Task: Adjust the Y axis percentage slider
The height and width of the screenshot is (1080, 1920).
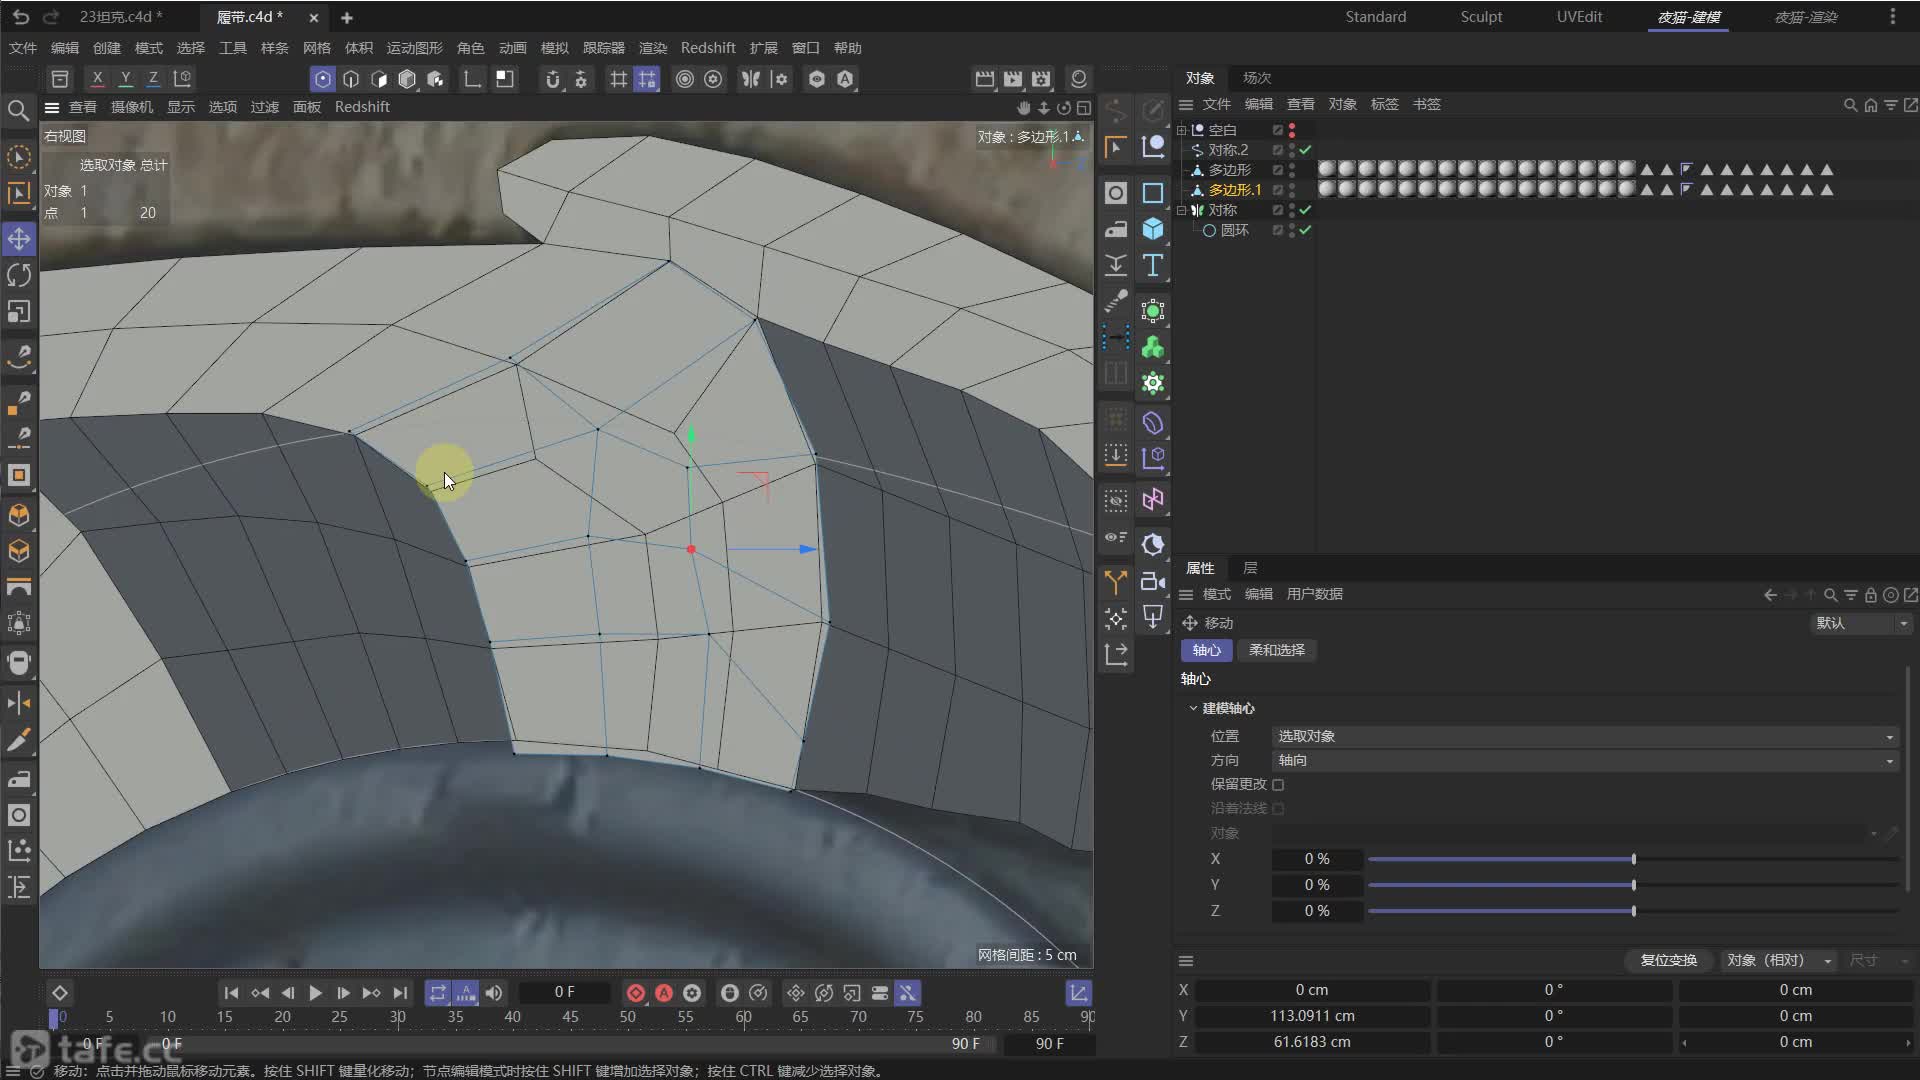Action: point(1633,885)
